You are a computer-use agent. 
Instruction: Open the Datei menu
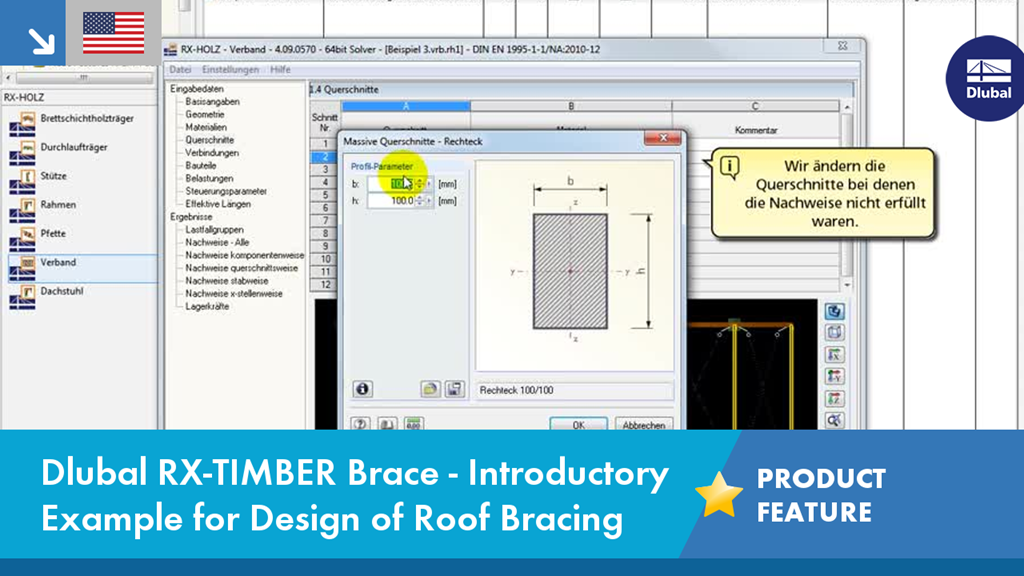pos(180,70)
